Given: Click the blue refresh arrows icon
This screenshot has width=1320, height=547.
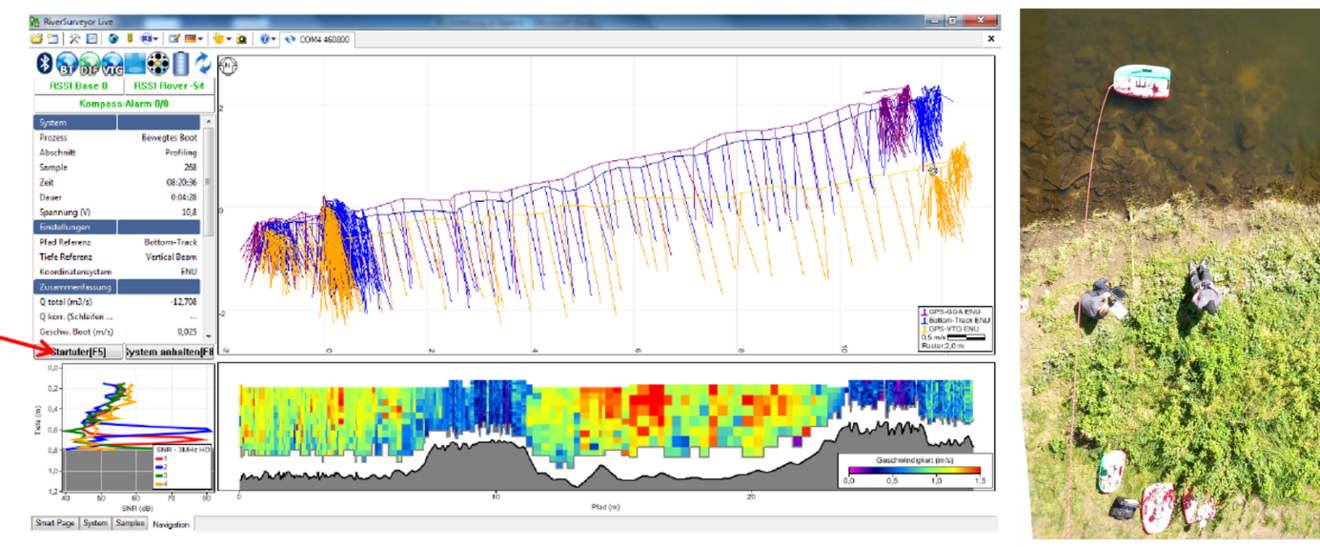Looking at the screenshot, I should click(x=203, y=64).
